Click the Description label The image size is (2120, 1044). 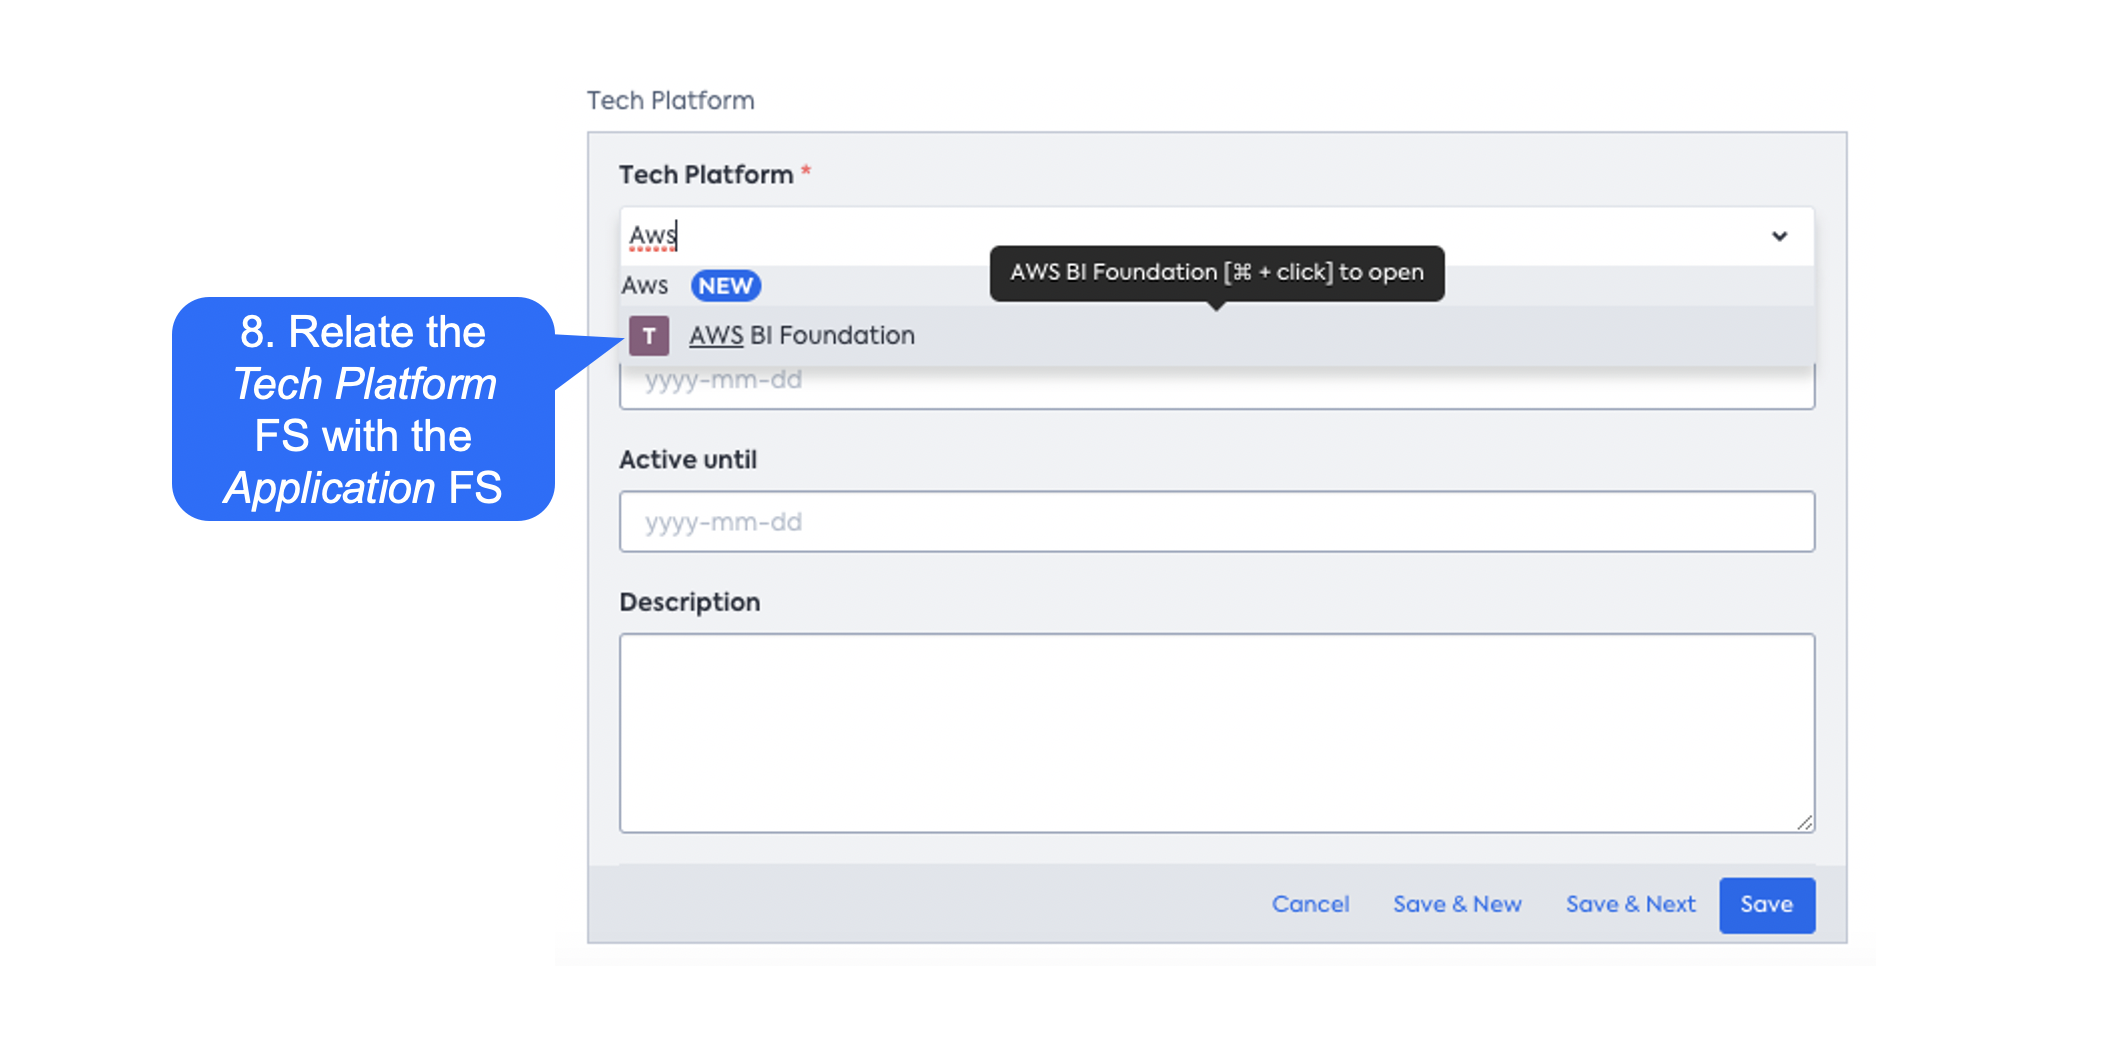coord(690,602)
